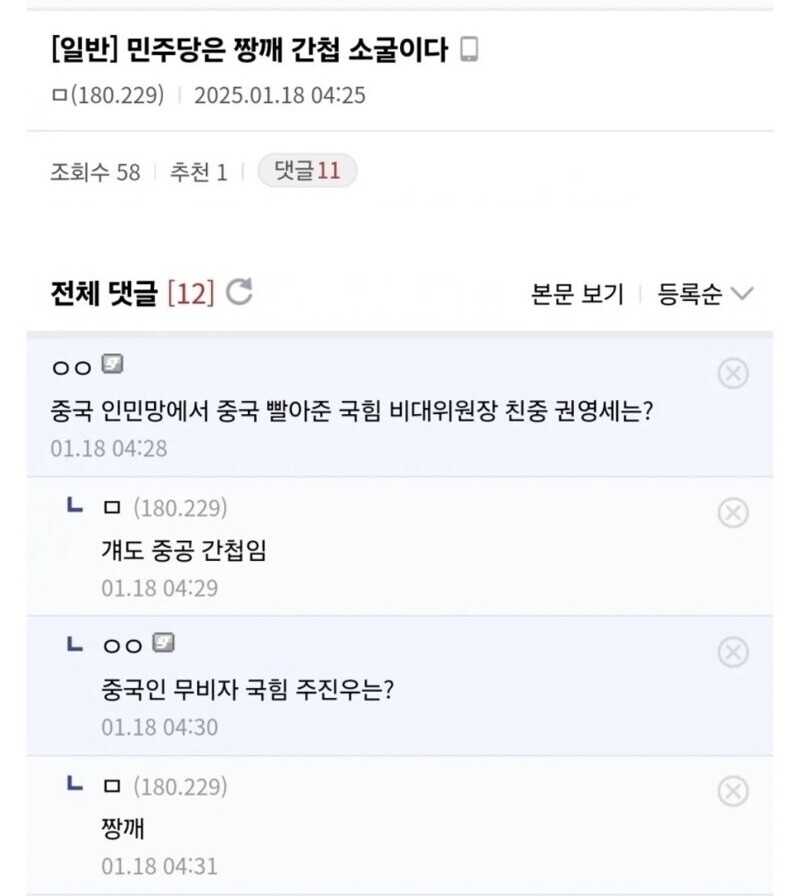Click the 전체 댓글 [12] heading
This screenshot has height=896, width=800.
132,293
